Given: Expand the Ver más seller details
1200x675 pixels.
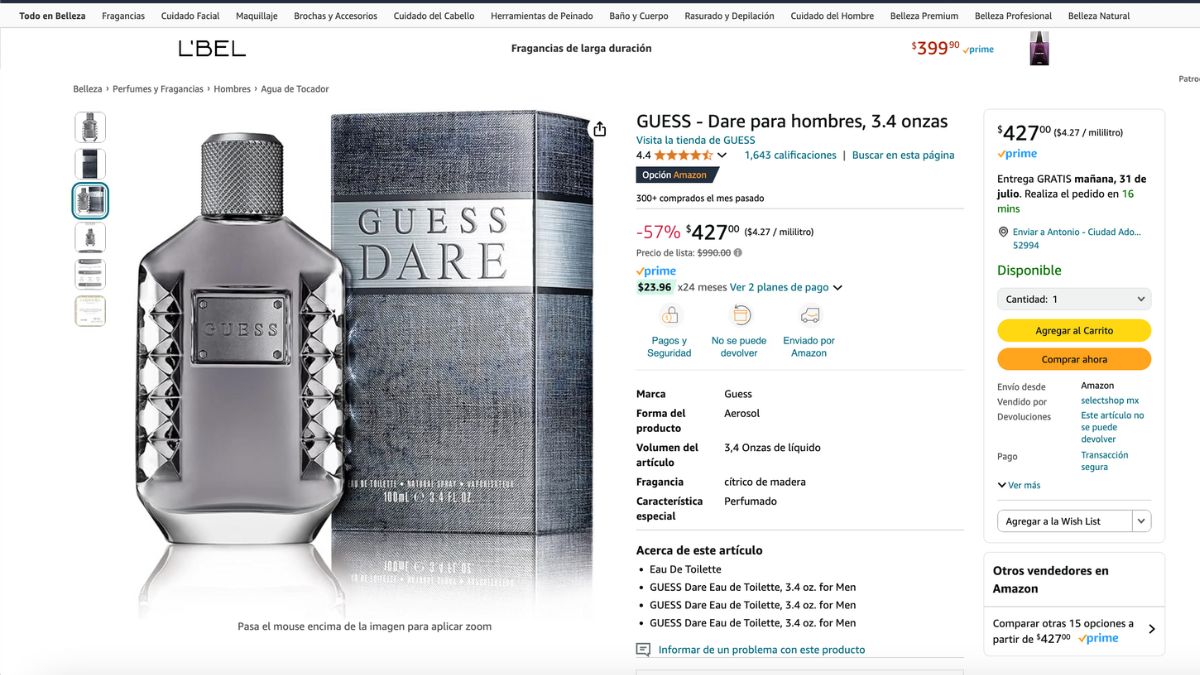Looking at the screenshot, I should pos(1019,485).
